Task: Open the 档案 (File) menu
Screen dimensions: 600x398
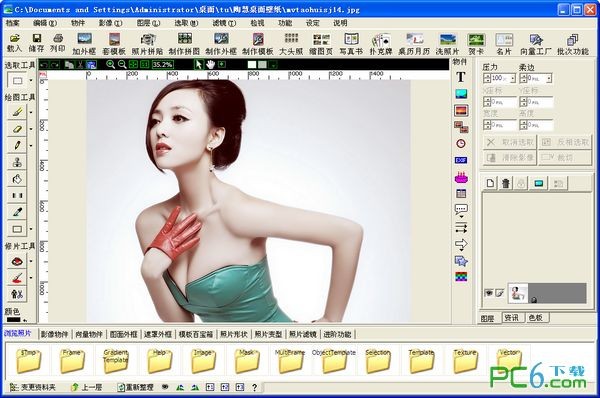Action: [x=13, y=23]
